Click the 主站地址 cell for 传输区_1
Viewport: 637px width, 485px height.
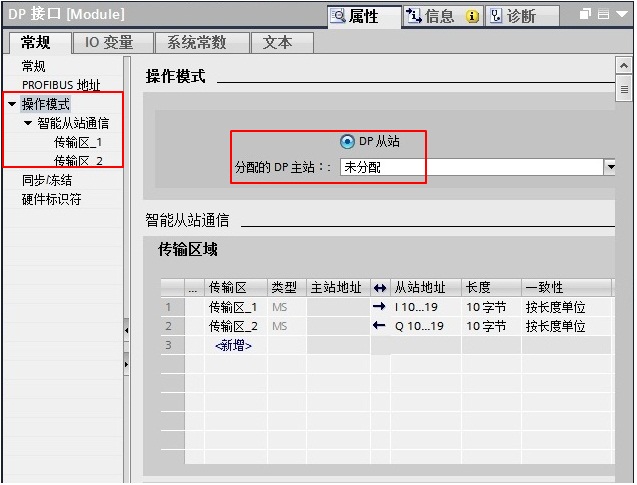pos(338,307)
